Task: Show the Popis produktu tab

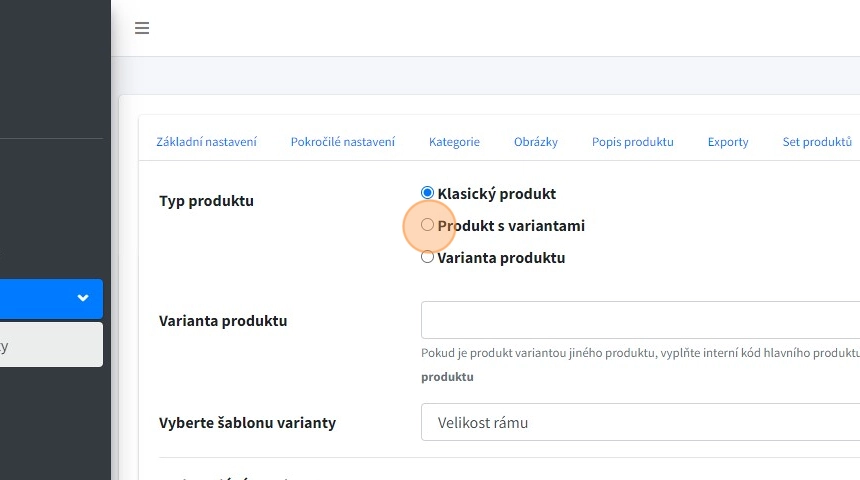Action: coord(632,142)
